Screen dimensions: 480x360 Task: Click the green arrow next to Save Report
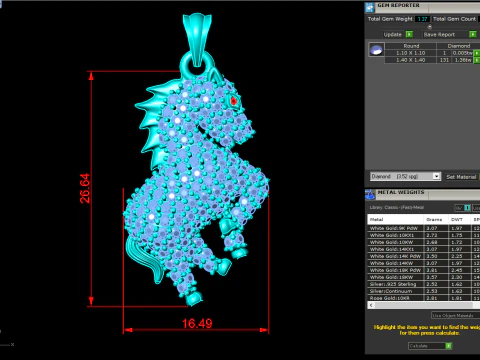pyautogui.click(x=473, y=34)
